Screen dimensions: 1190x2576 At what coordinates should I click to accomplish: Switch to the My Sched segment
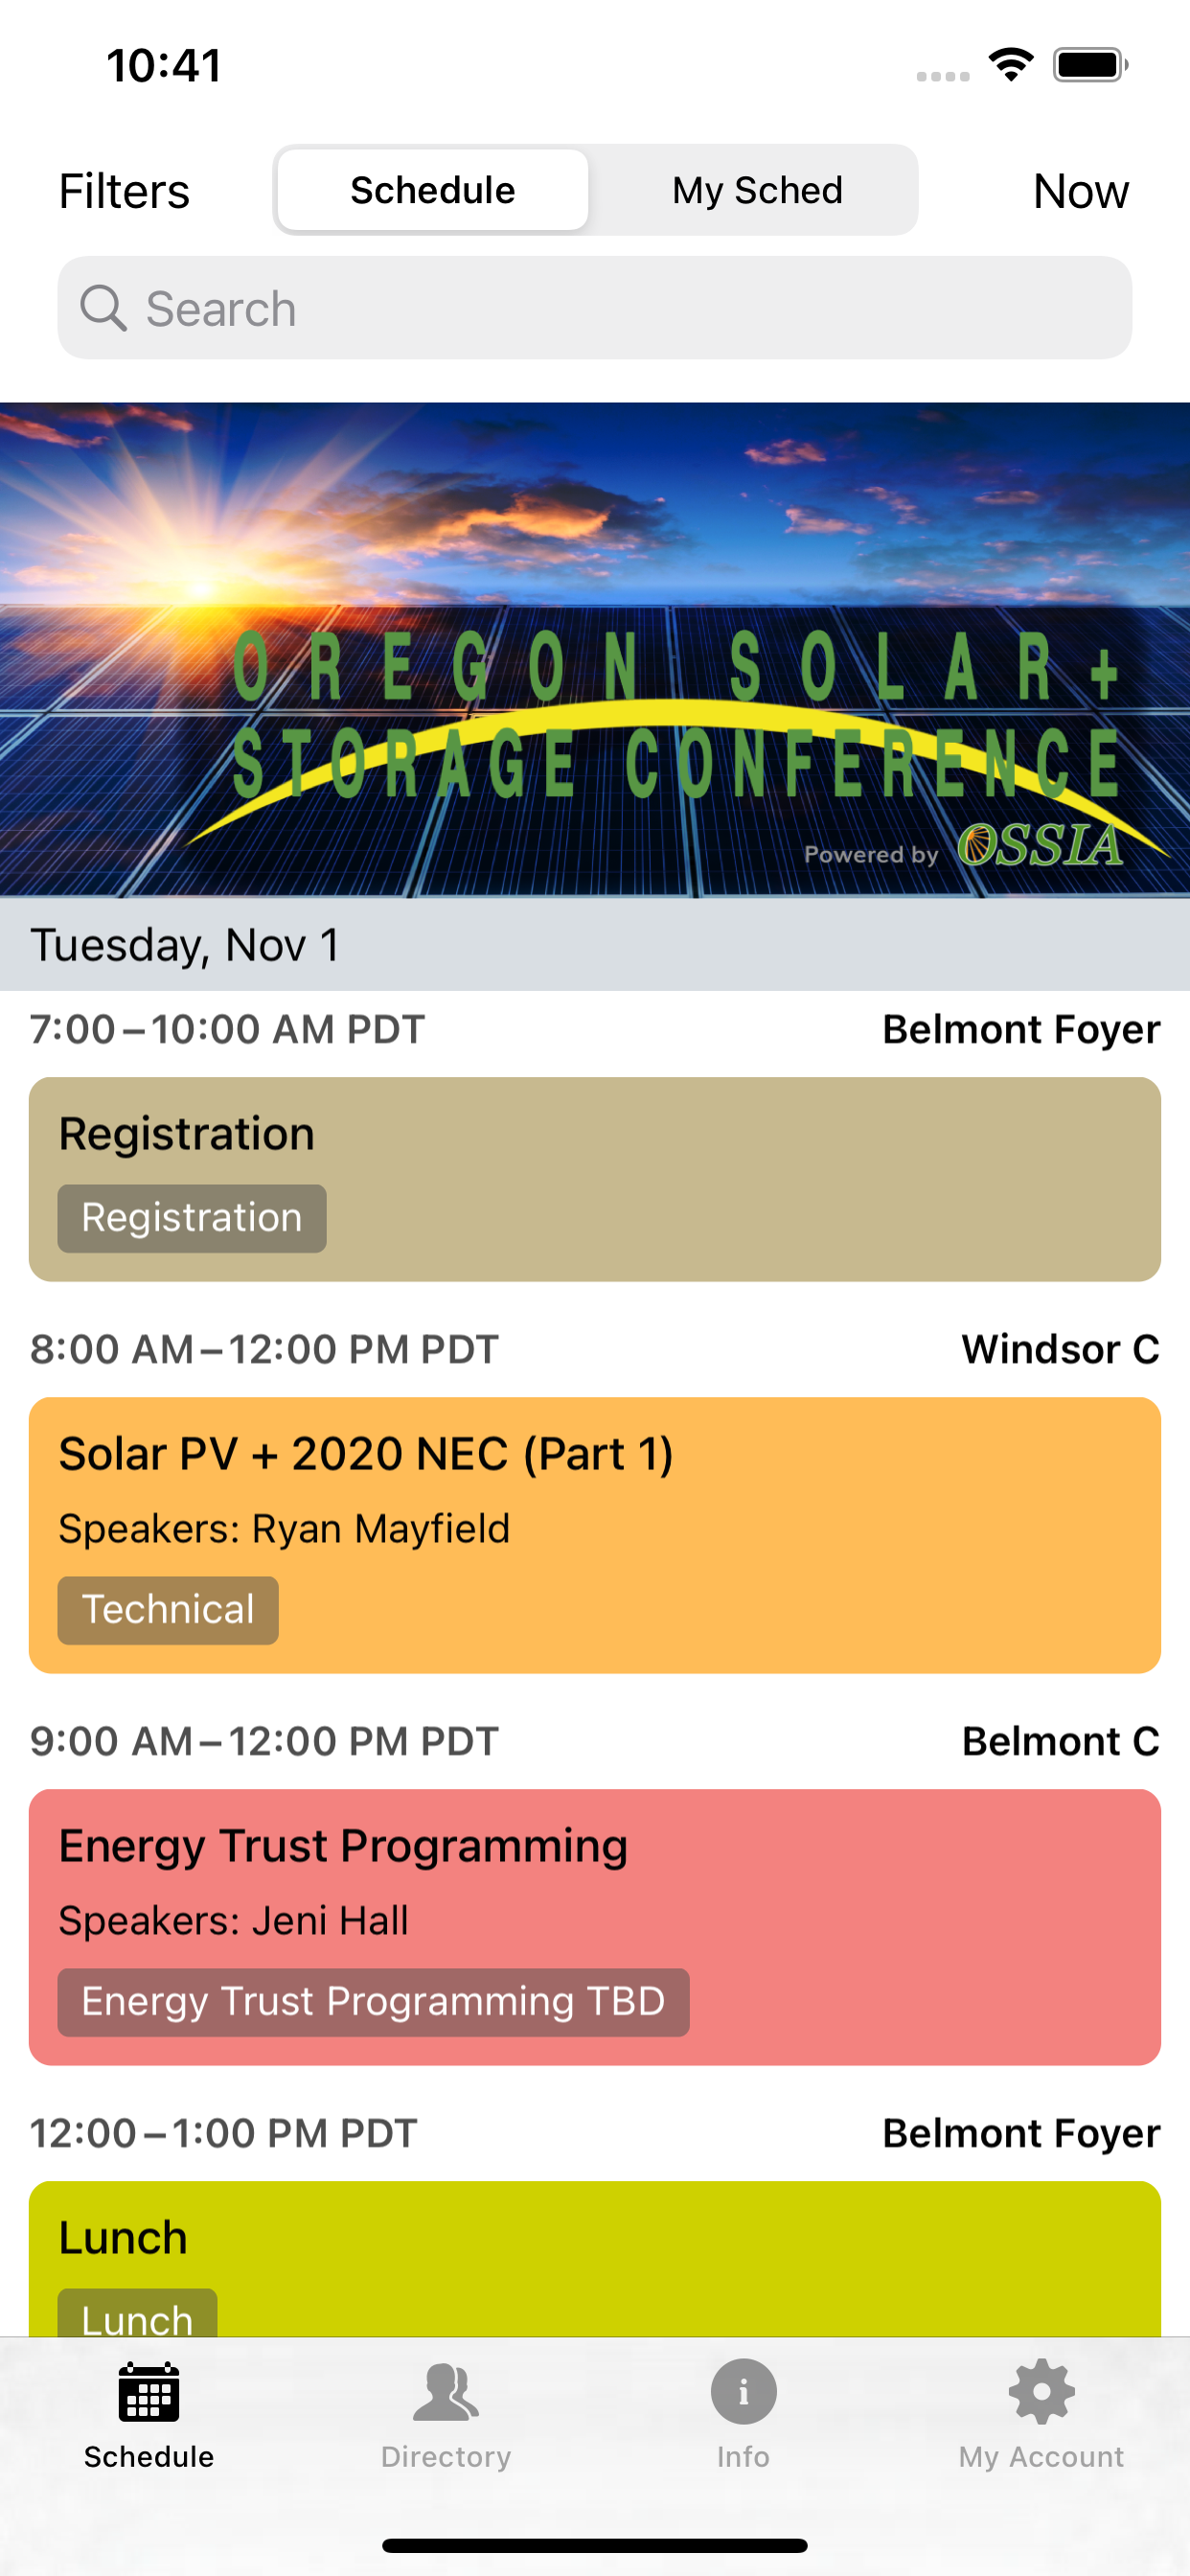757,190
